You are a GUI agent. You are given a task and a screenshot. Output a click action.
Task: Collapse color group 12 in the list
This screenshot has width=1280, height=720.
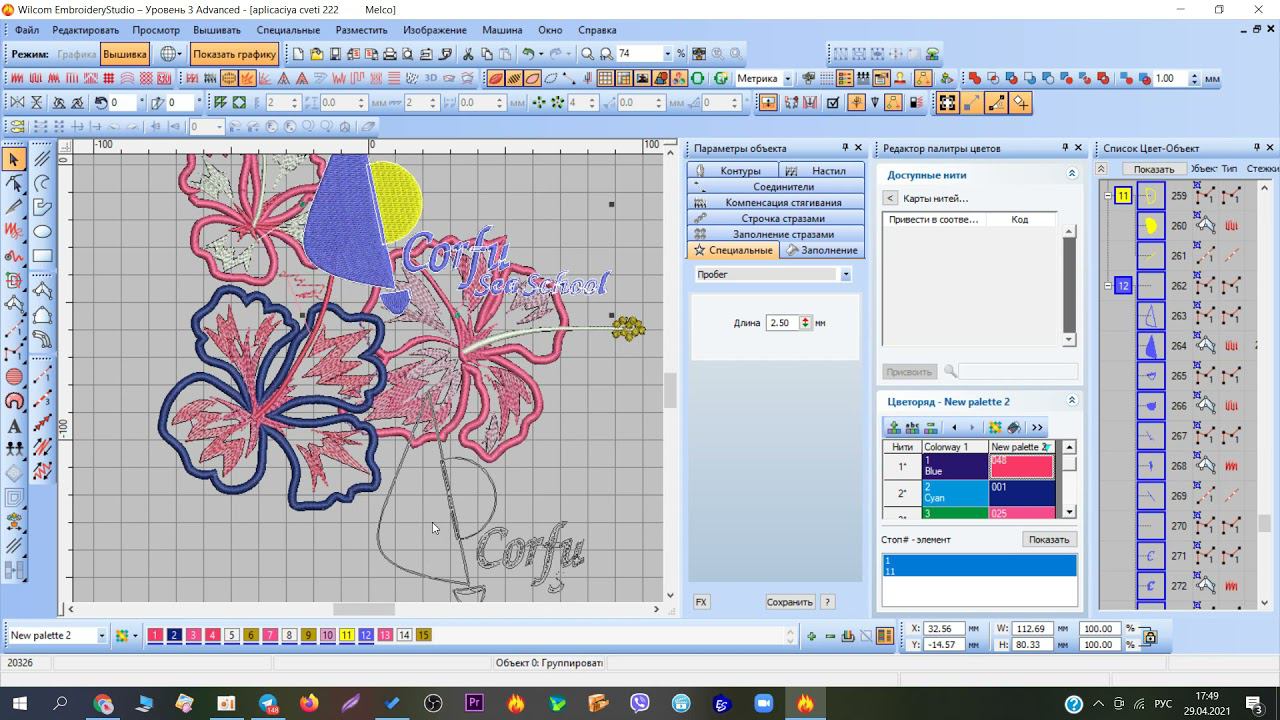coord(1108,286)
